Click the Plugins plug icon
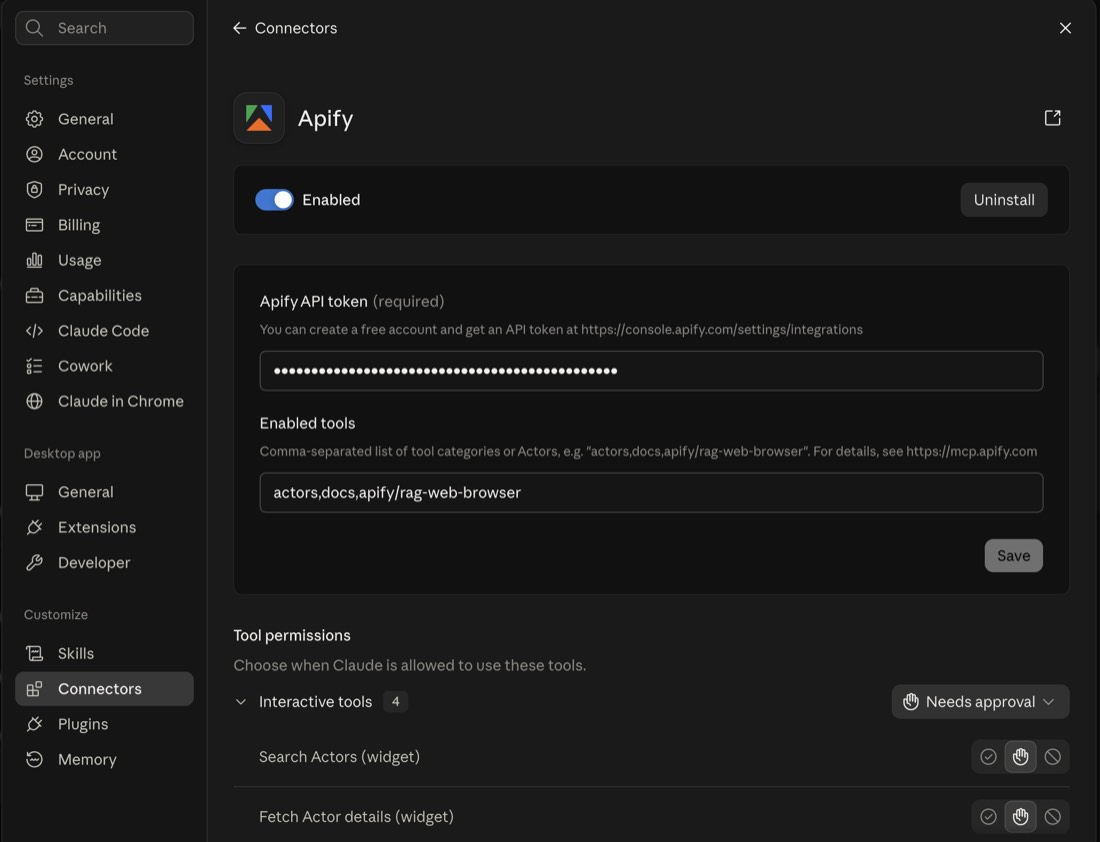This screenshot has width=1100, height=842. tap(34, 724)
